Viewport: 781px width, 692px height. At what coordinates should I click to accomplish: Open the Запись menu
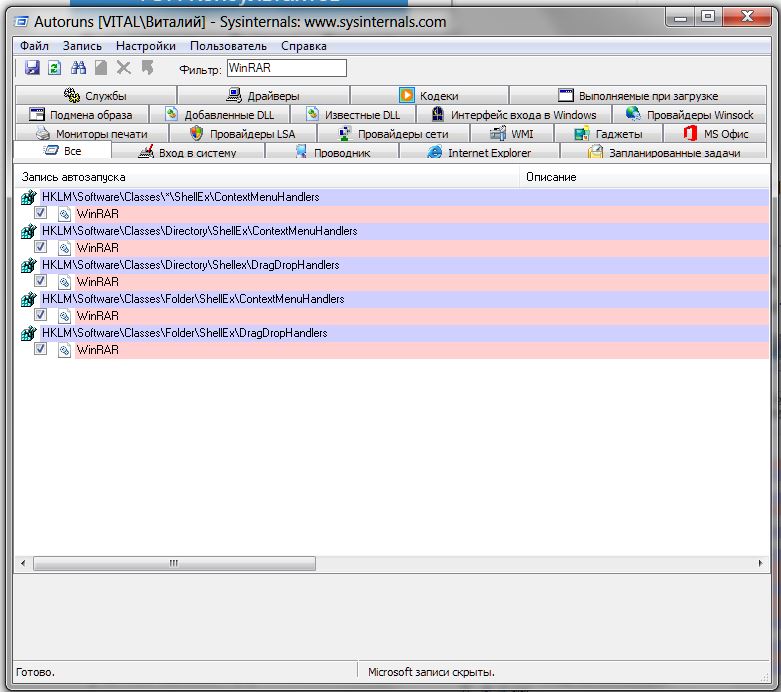82,46
